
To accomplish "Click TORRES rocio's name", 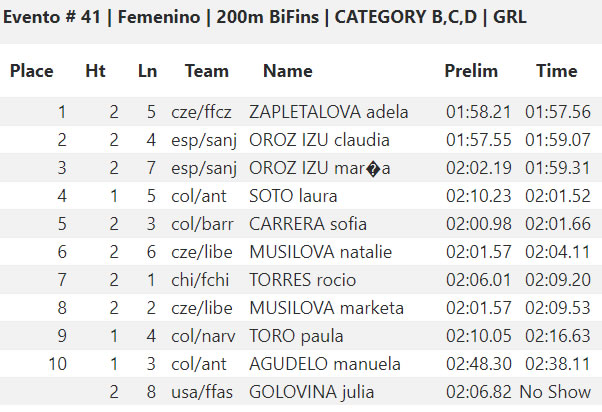I will coord(303,280).
